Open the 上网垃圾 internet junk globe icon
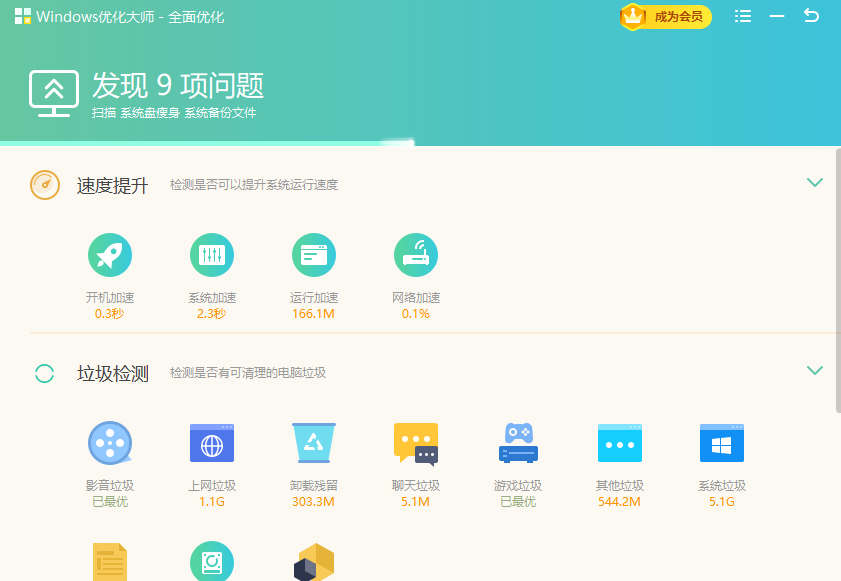This screenshot has height=581, width=841. point(212,443)
